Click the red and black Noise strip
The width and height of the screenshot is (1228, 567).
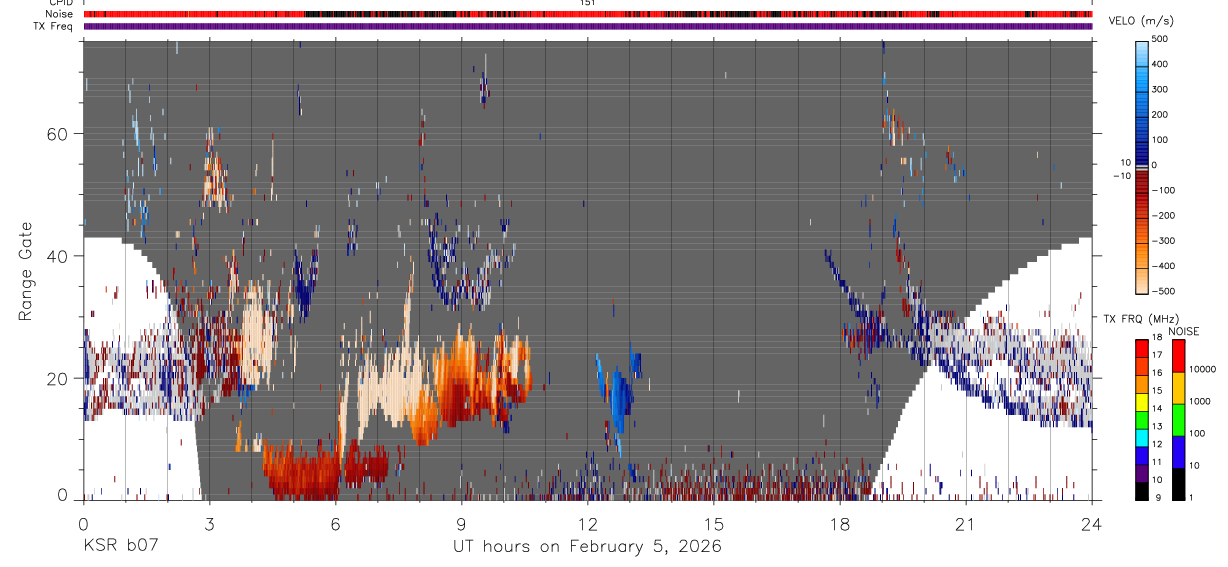click(x=588, y=14)
